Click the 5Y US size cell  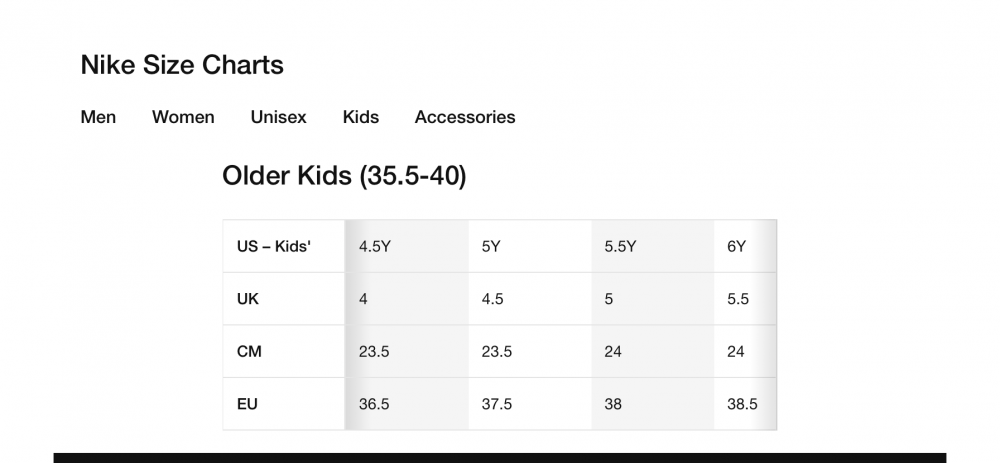(530, 246)
